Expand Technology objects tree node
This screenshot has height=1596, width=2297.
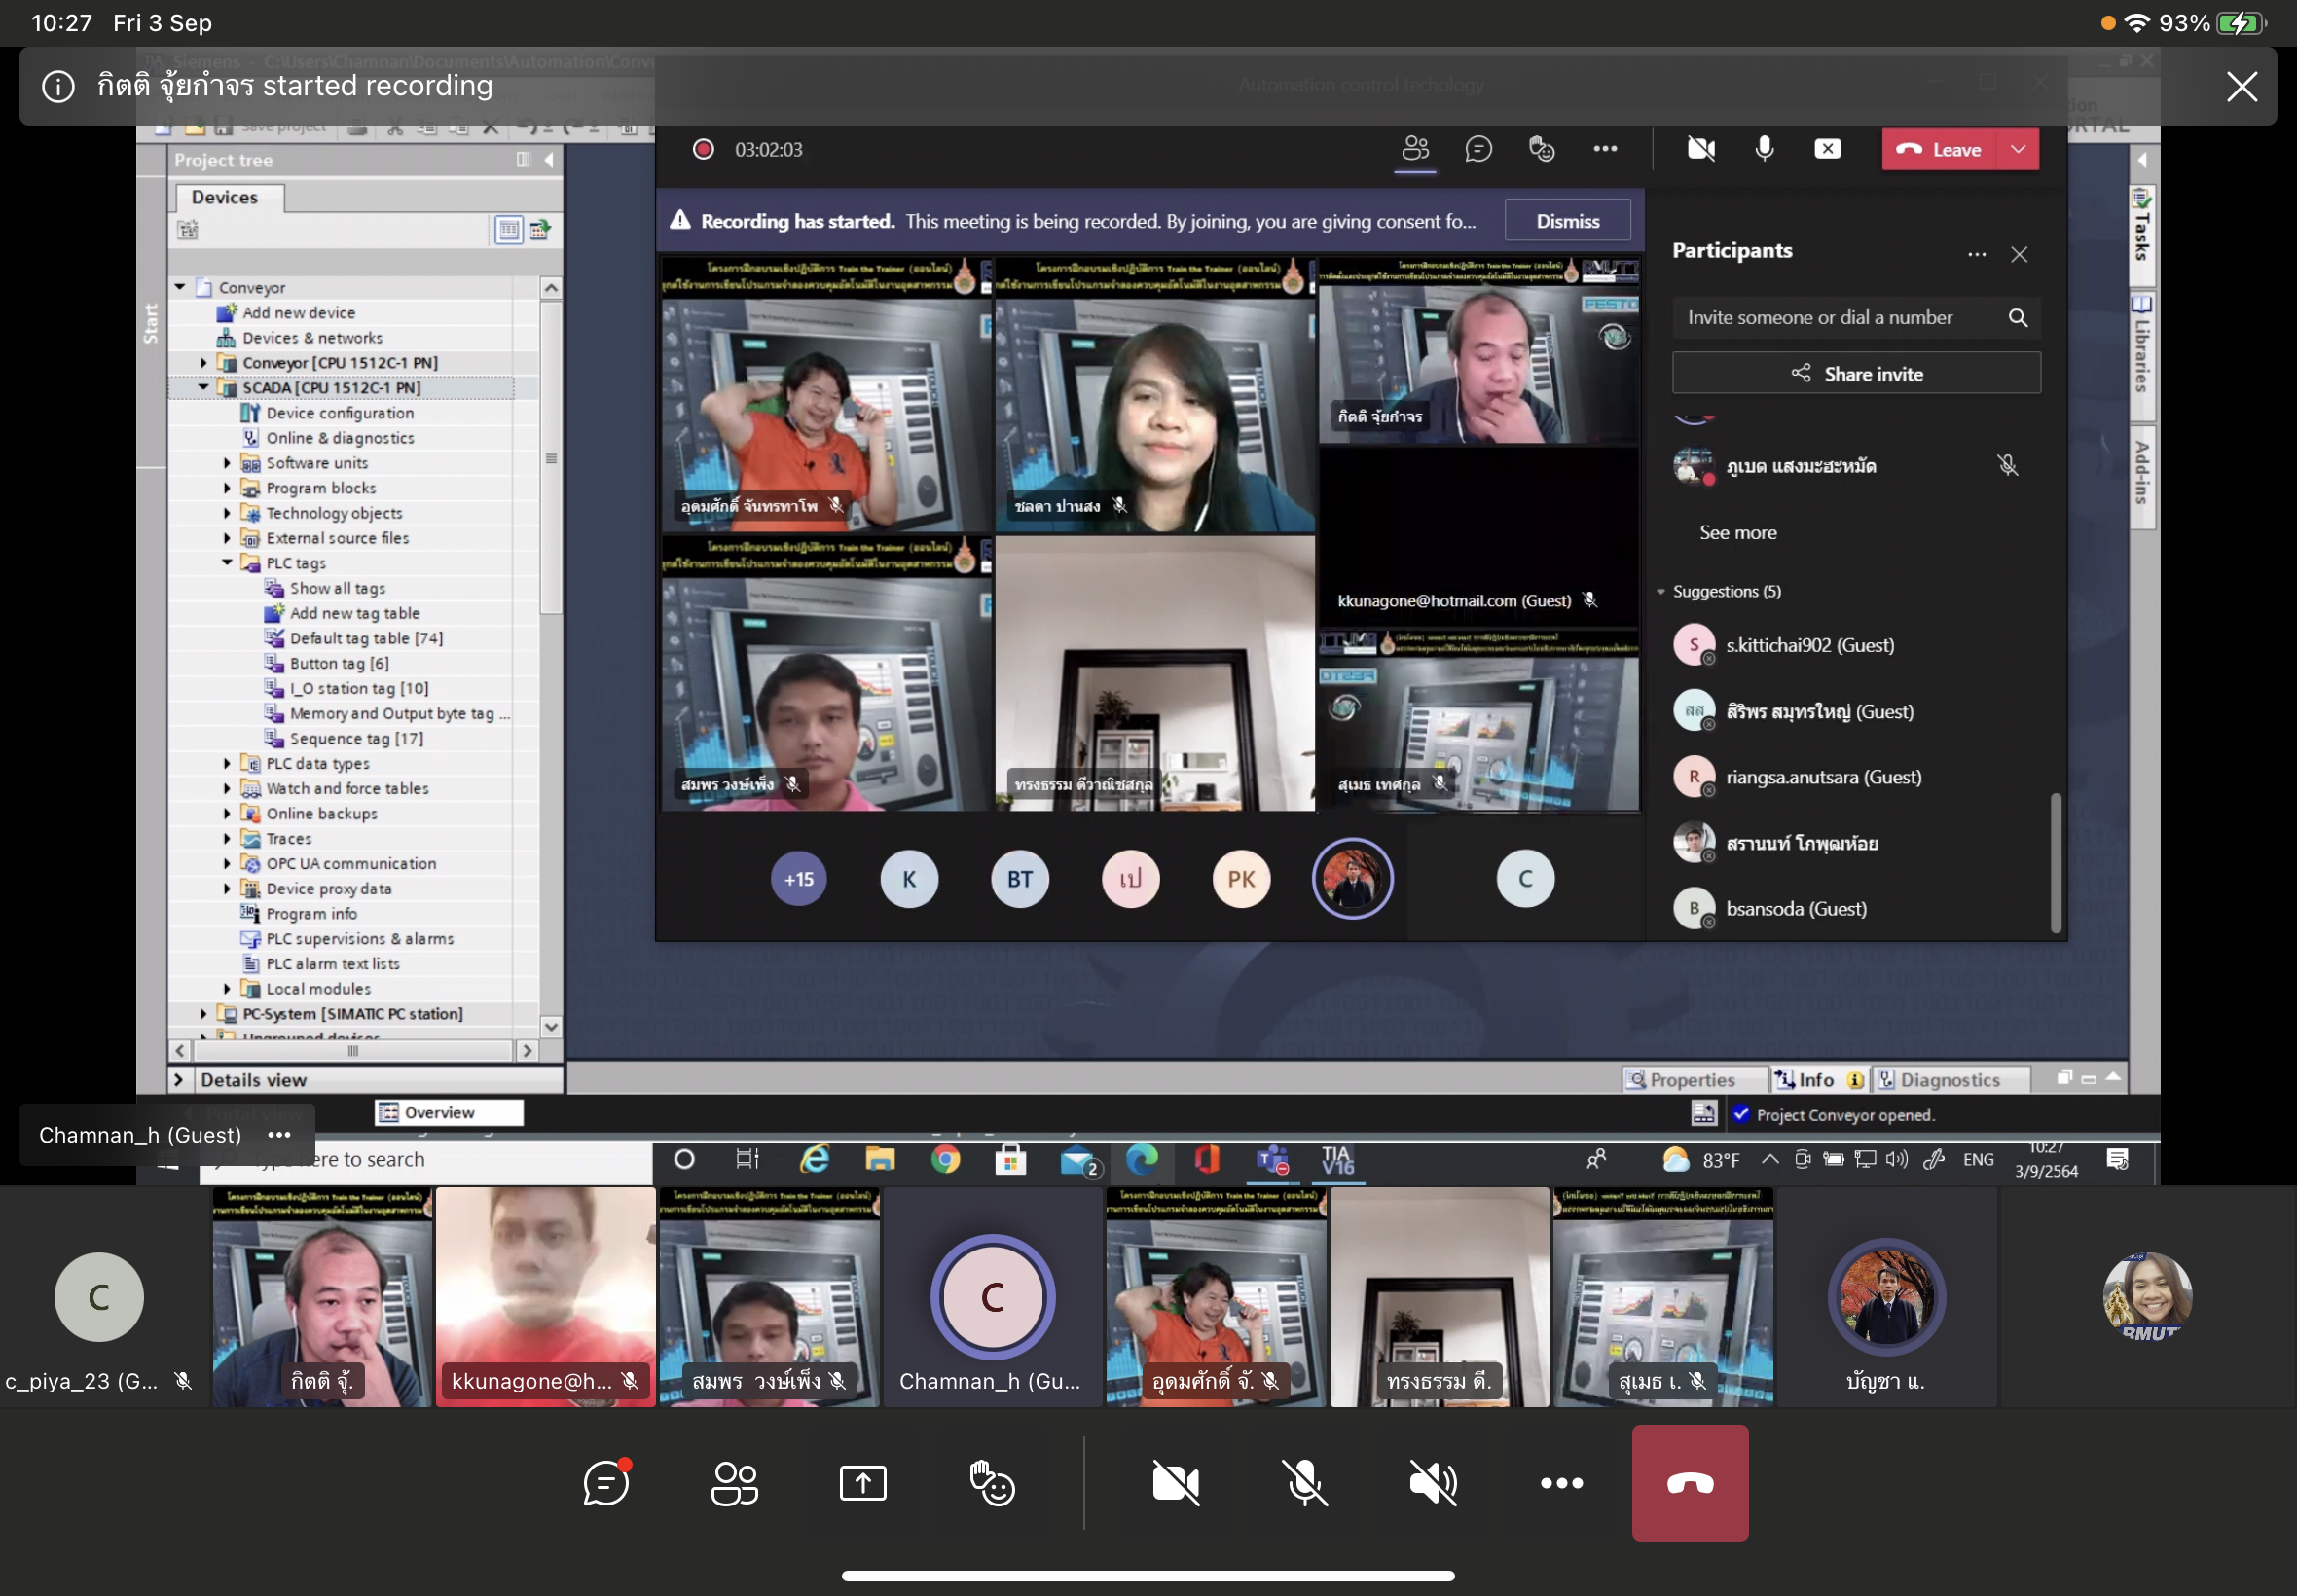pos(227,513)
